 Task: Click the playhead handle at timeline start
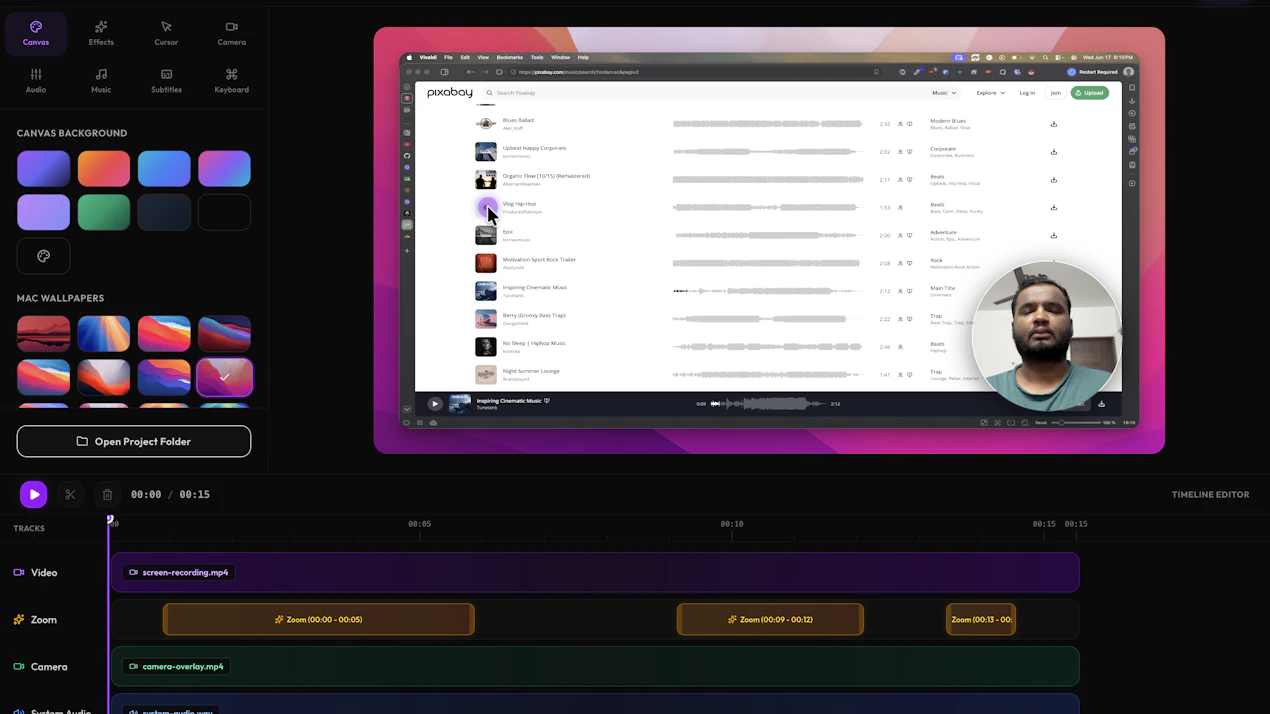click(x=110, y=519)
